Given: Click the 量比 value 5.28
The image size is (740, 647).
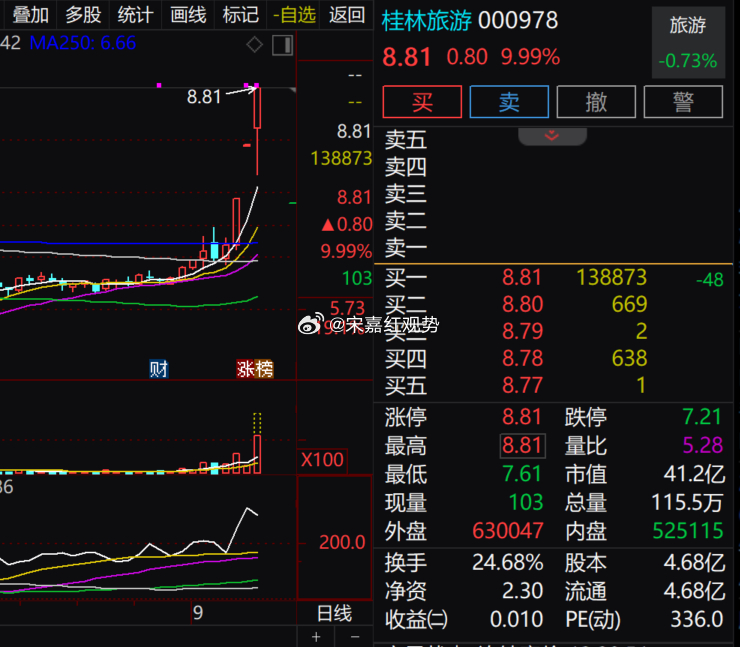Looking at the screenshot, I should pyautogui.click(x=703, y=445).
